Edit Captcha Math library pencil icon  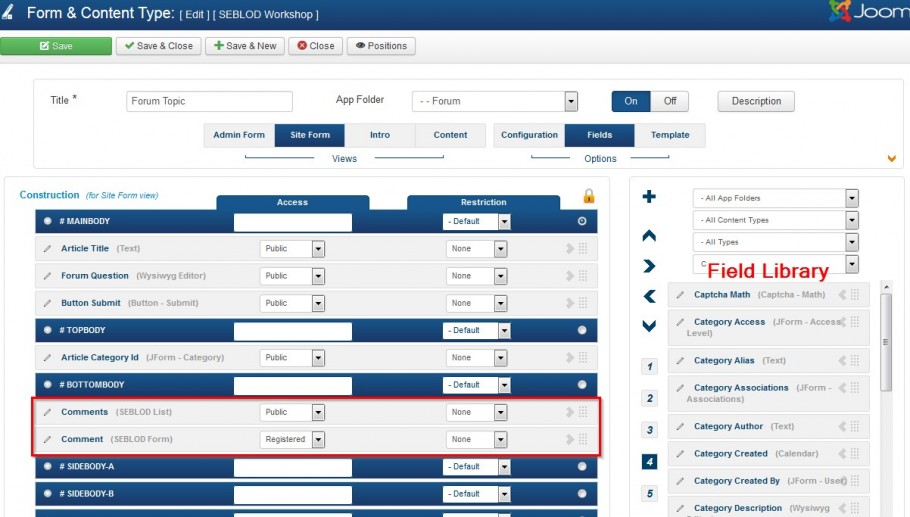[x=680, y=295]
